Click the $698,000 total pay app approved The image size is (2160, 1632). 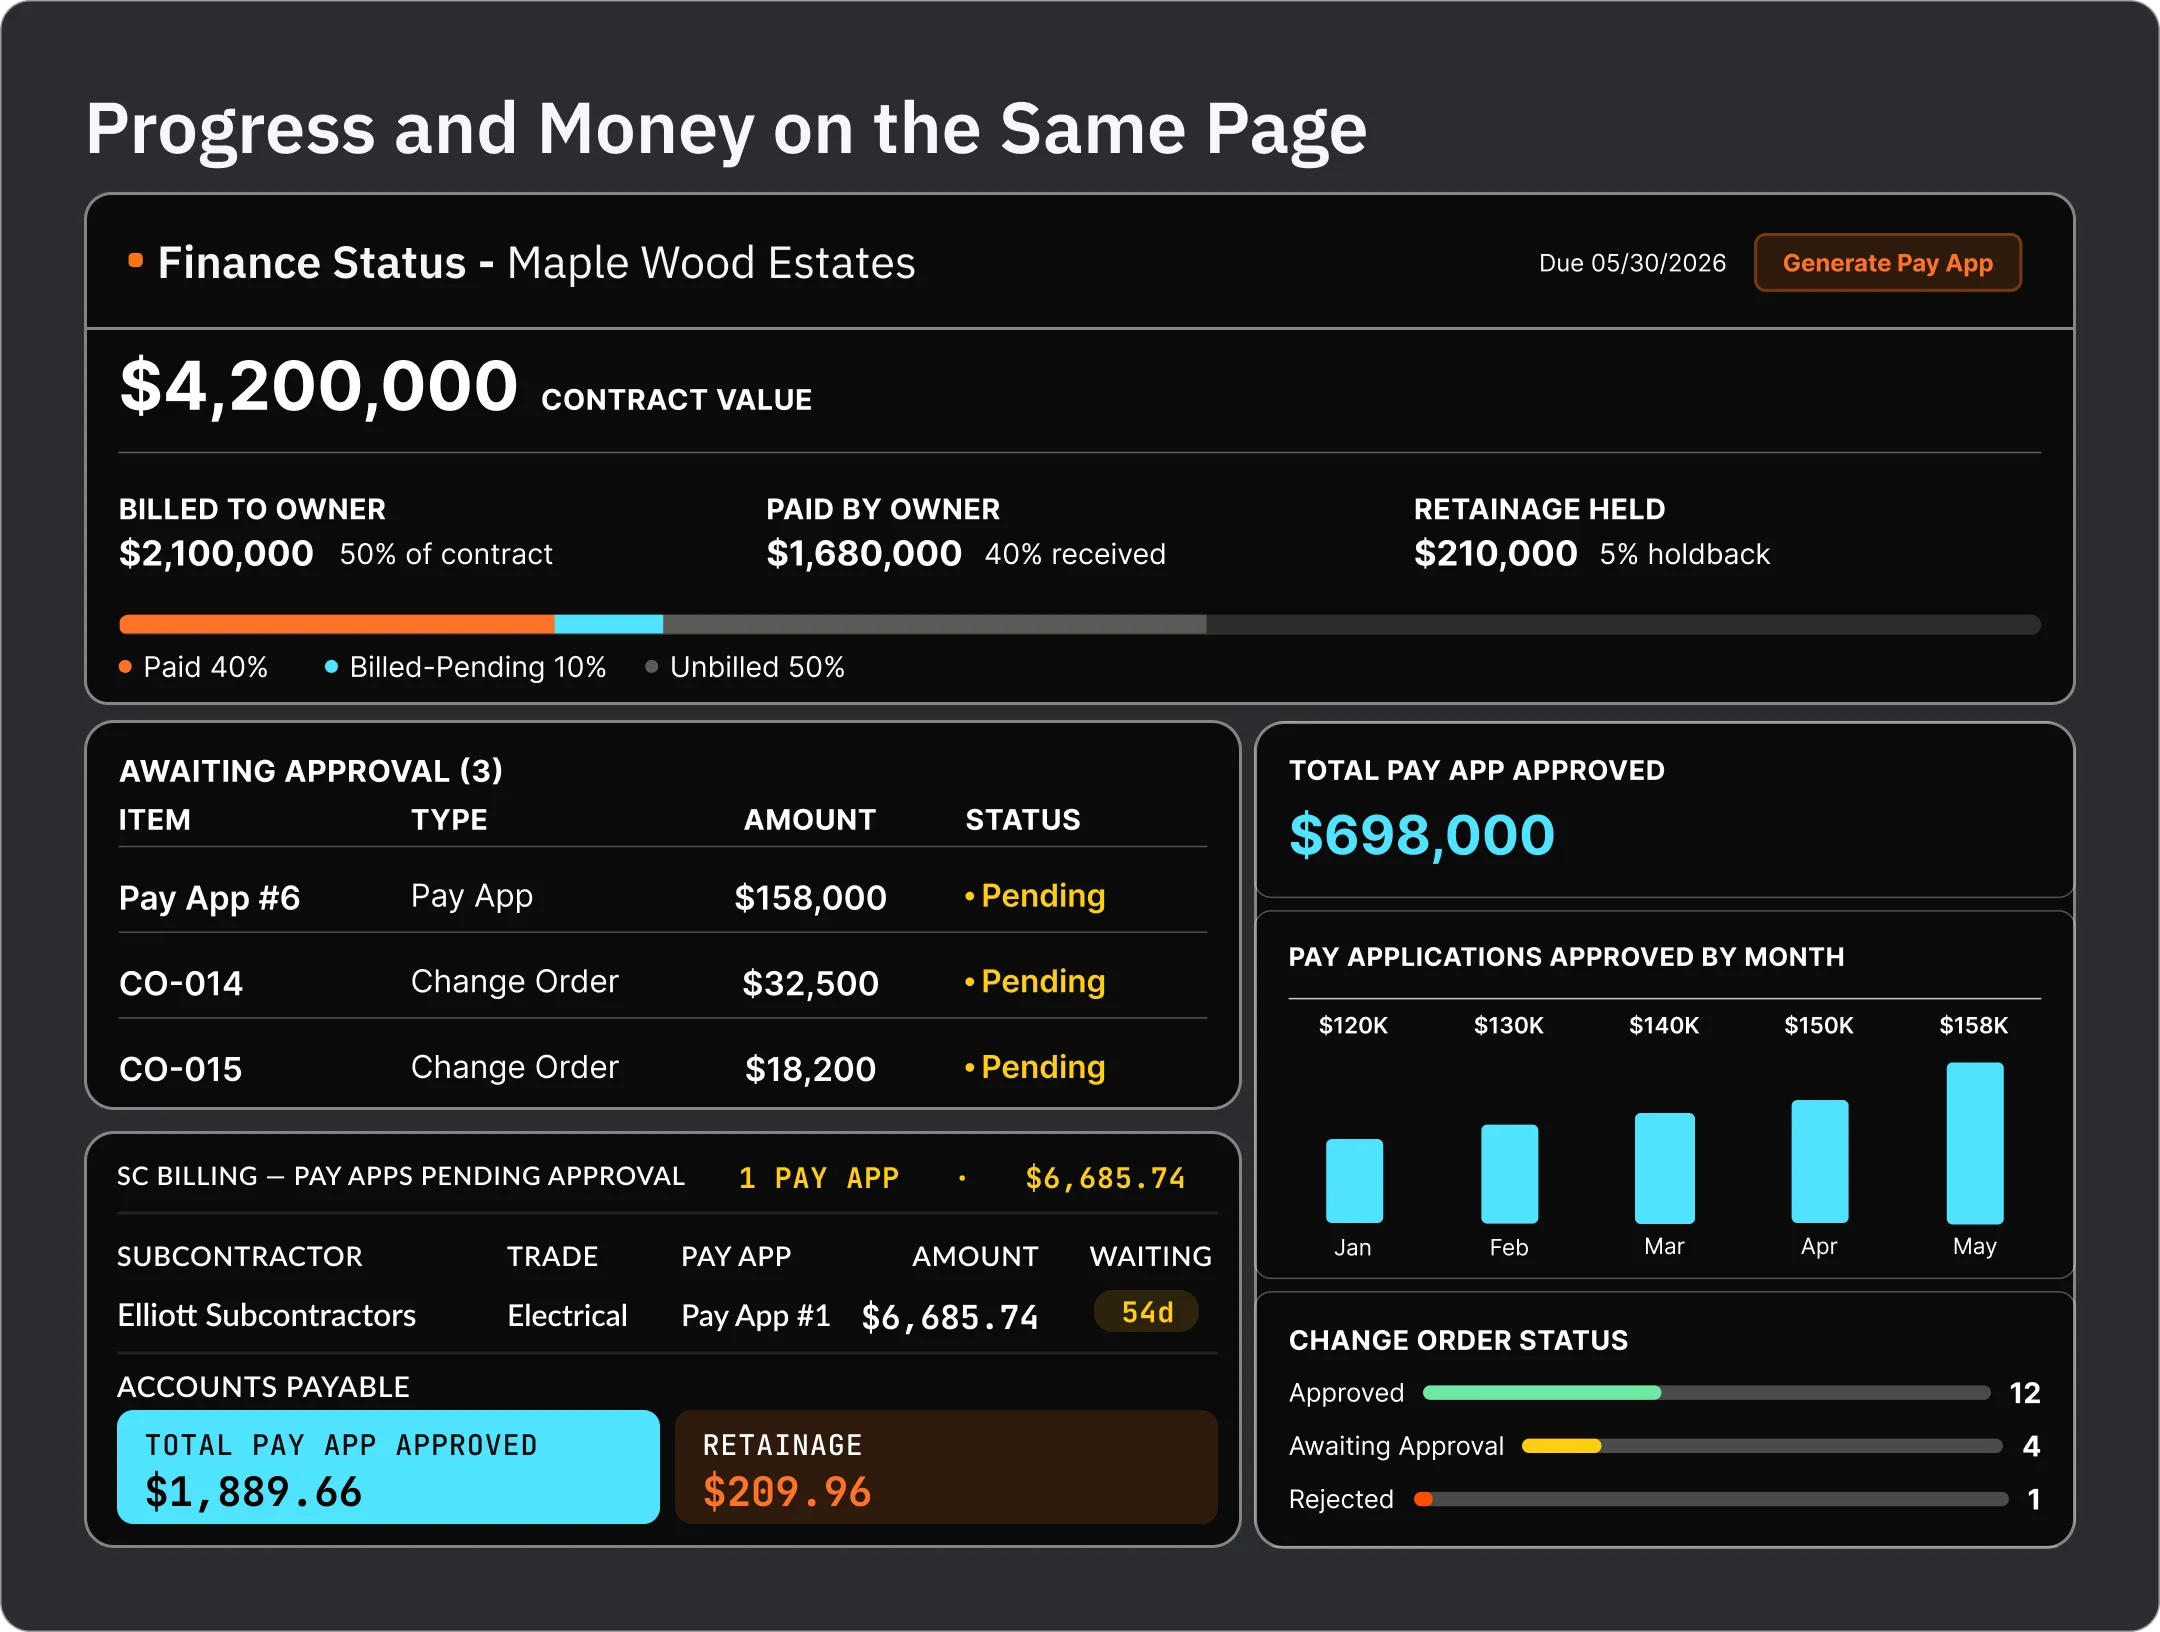coord(1422,835)
